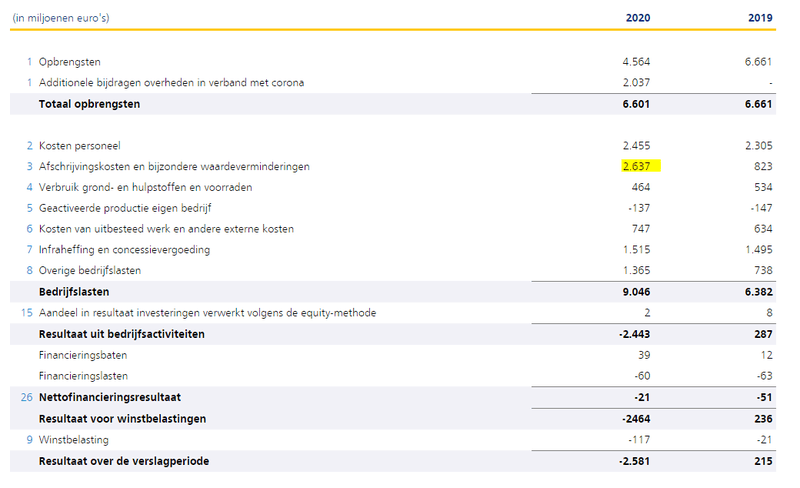
Task: Open note 3 for Afschrijvingskosten
Action: click(x=30, y=166)
